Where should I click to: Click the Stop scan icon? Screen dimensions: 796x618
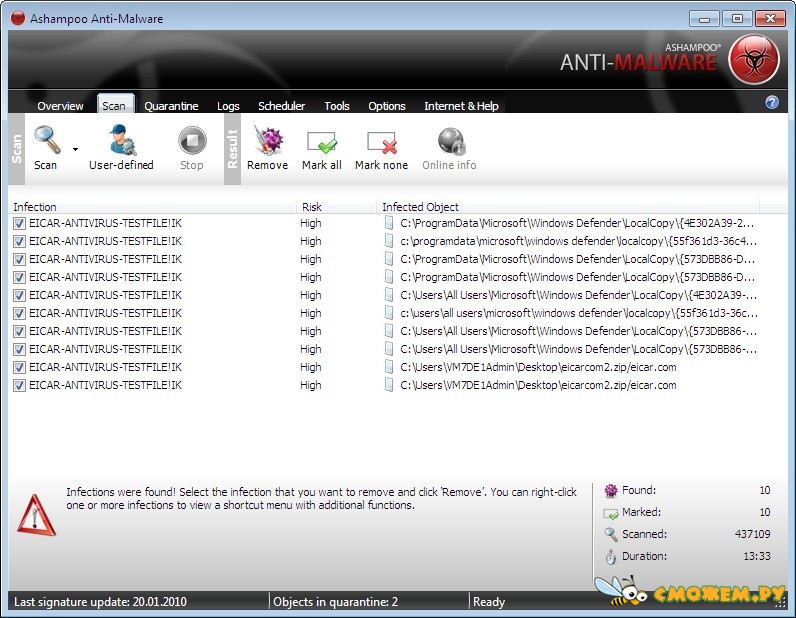(192, 141)
